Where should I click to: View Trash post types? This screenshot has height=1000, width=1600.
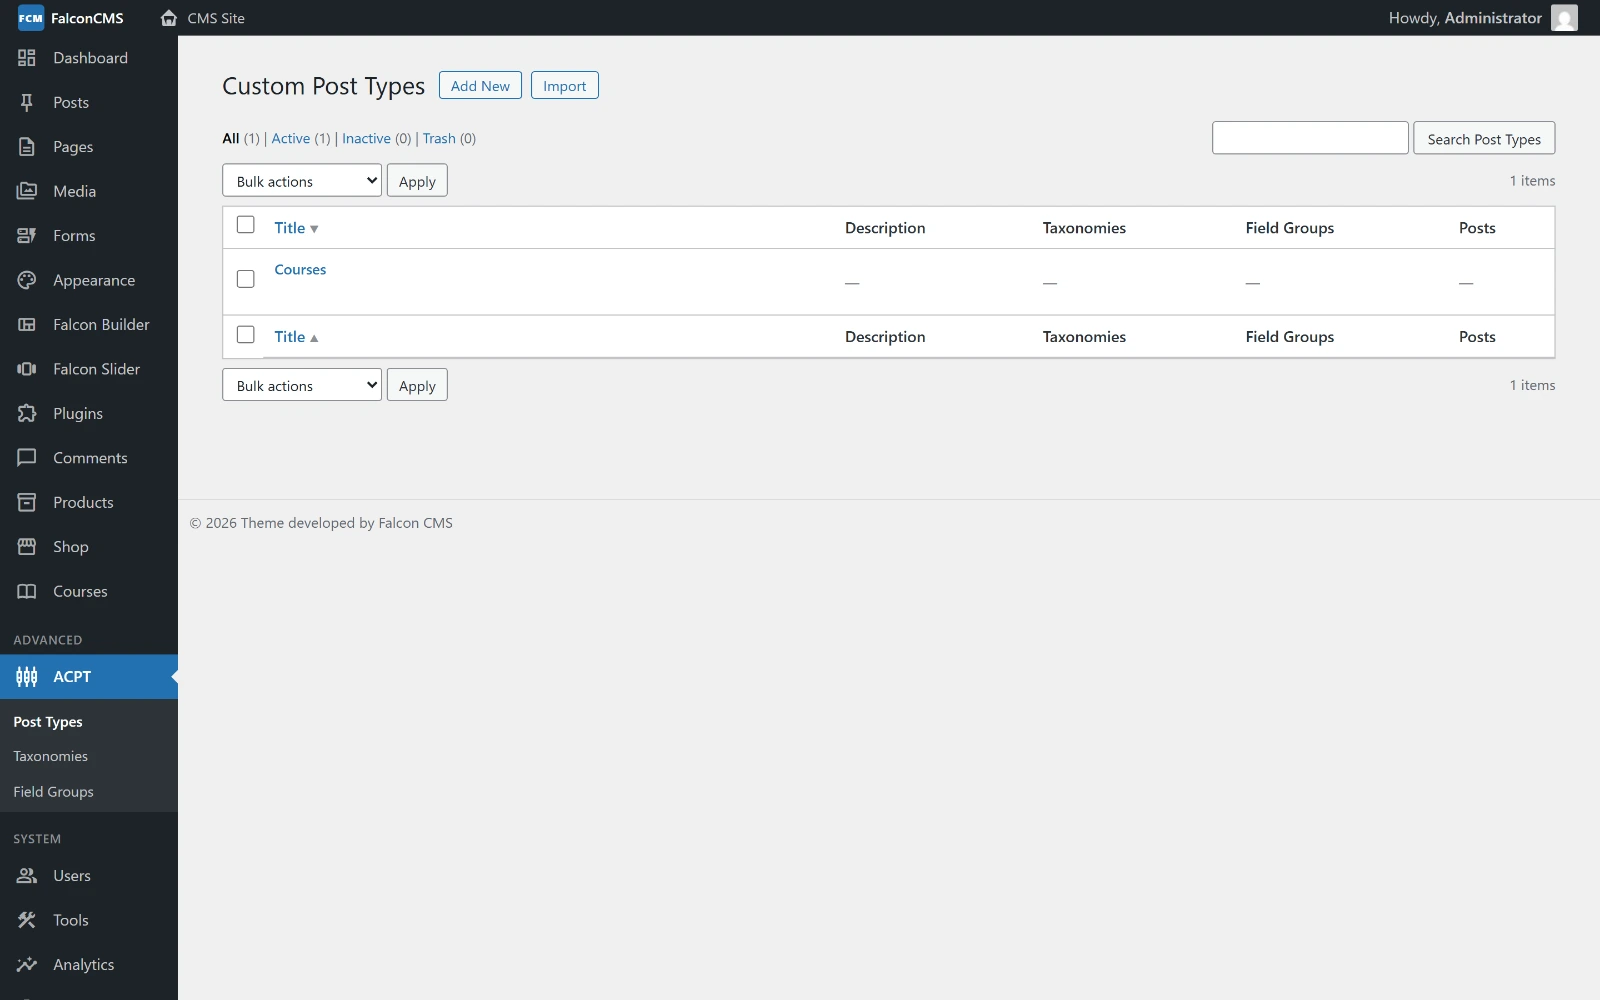pos(439,139)
